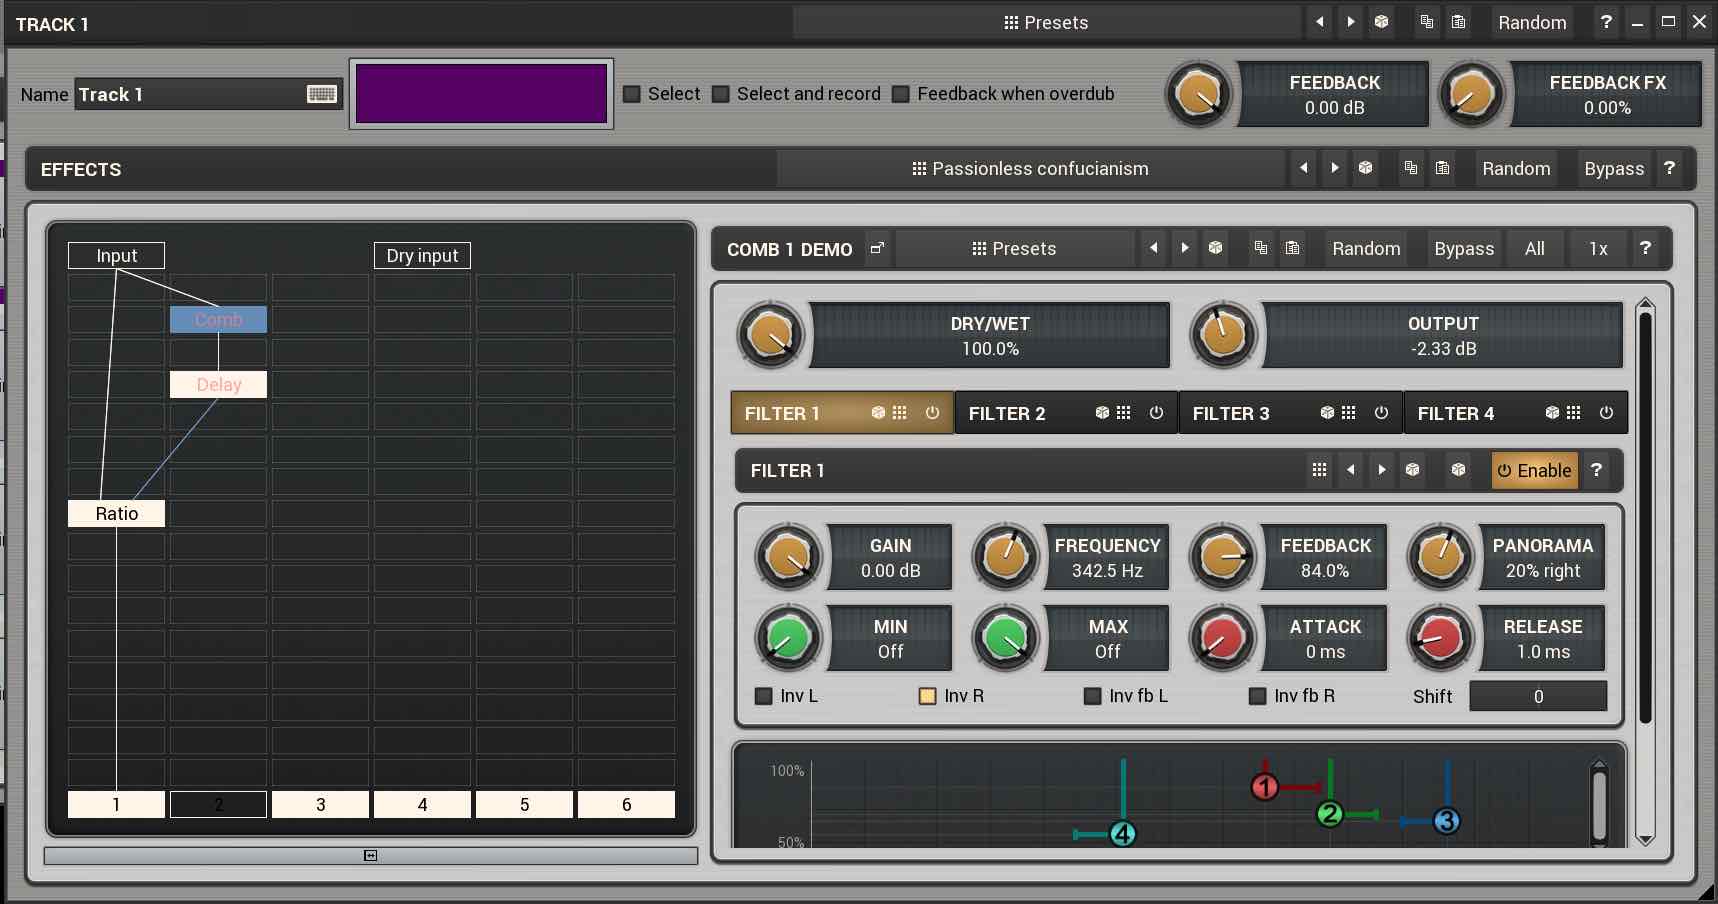1718x904 pixels.
Task: Switch to the Filter 3 tab
Action: tap(1232, 414)
